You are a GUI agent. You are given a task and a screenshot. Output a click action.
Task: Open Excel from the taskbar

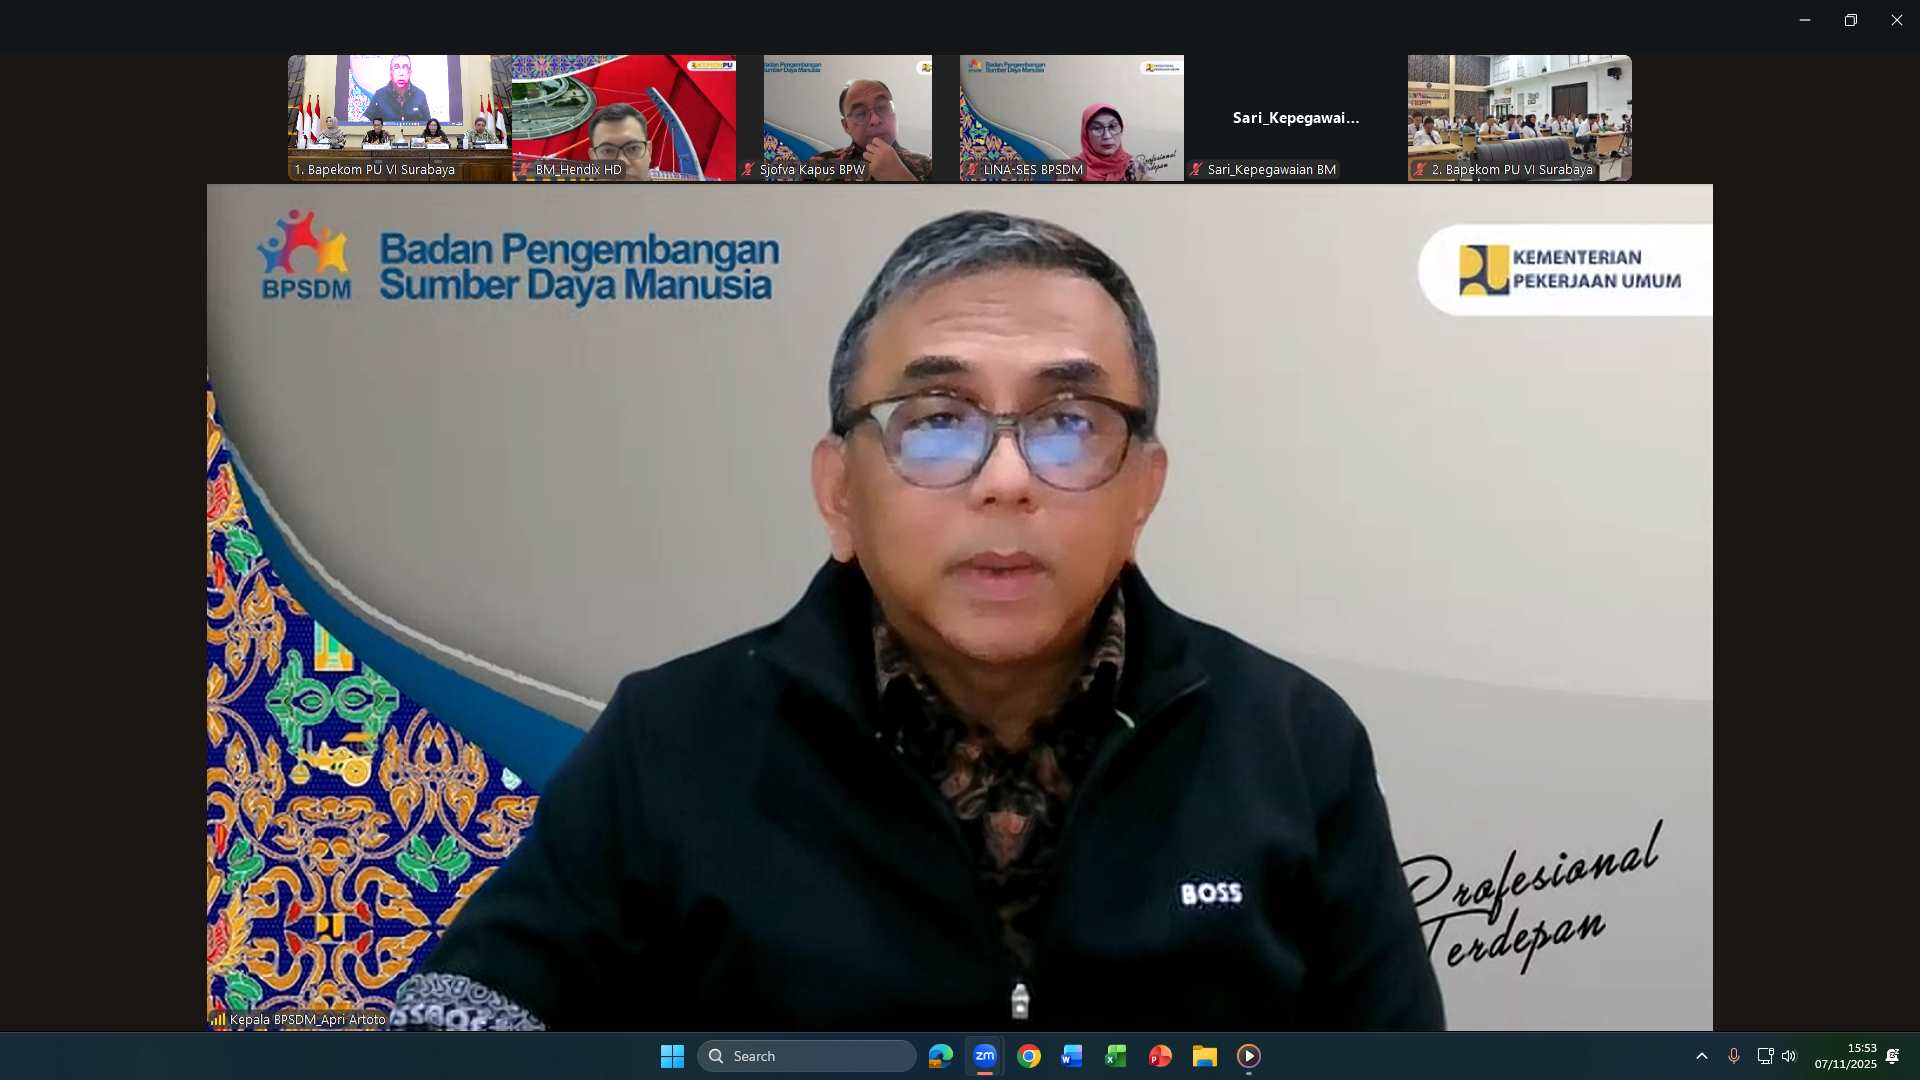[1116, 1056]
